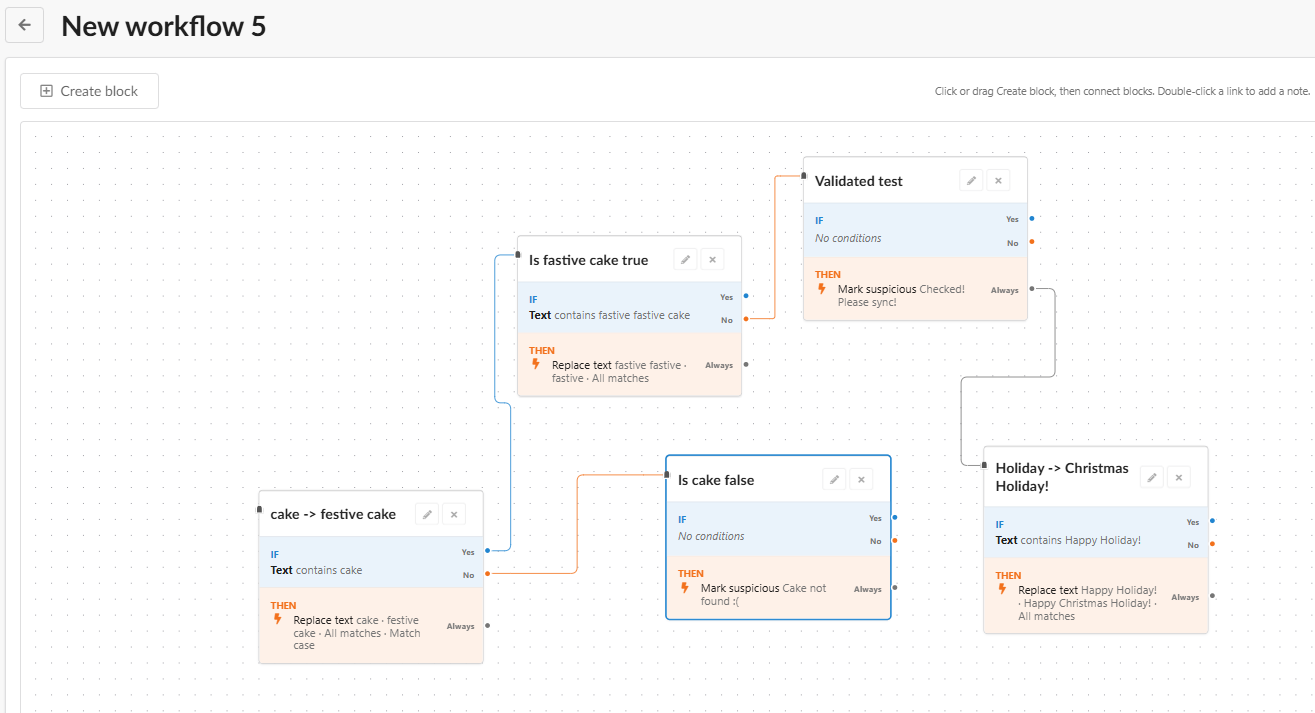Click the Create block button
The height and width of the screenshot is (713, 1315).
89,91
